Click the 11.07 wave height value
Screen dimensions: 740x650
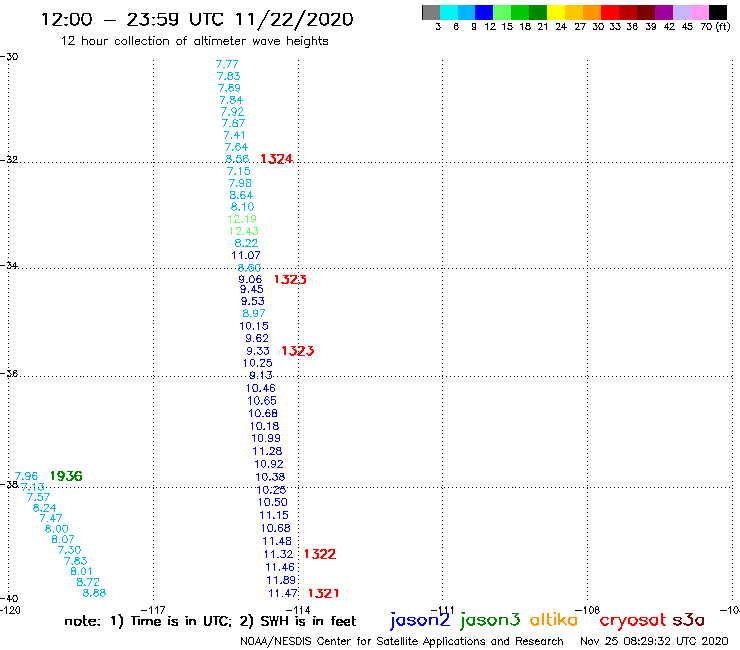[x=246, y=255]
